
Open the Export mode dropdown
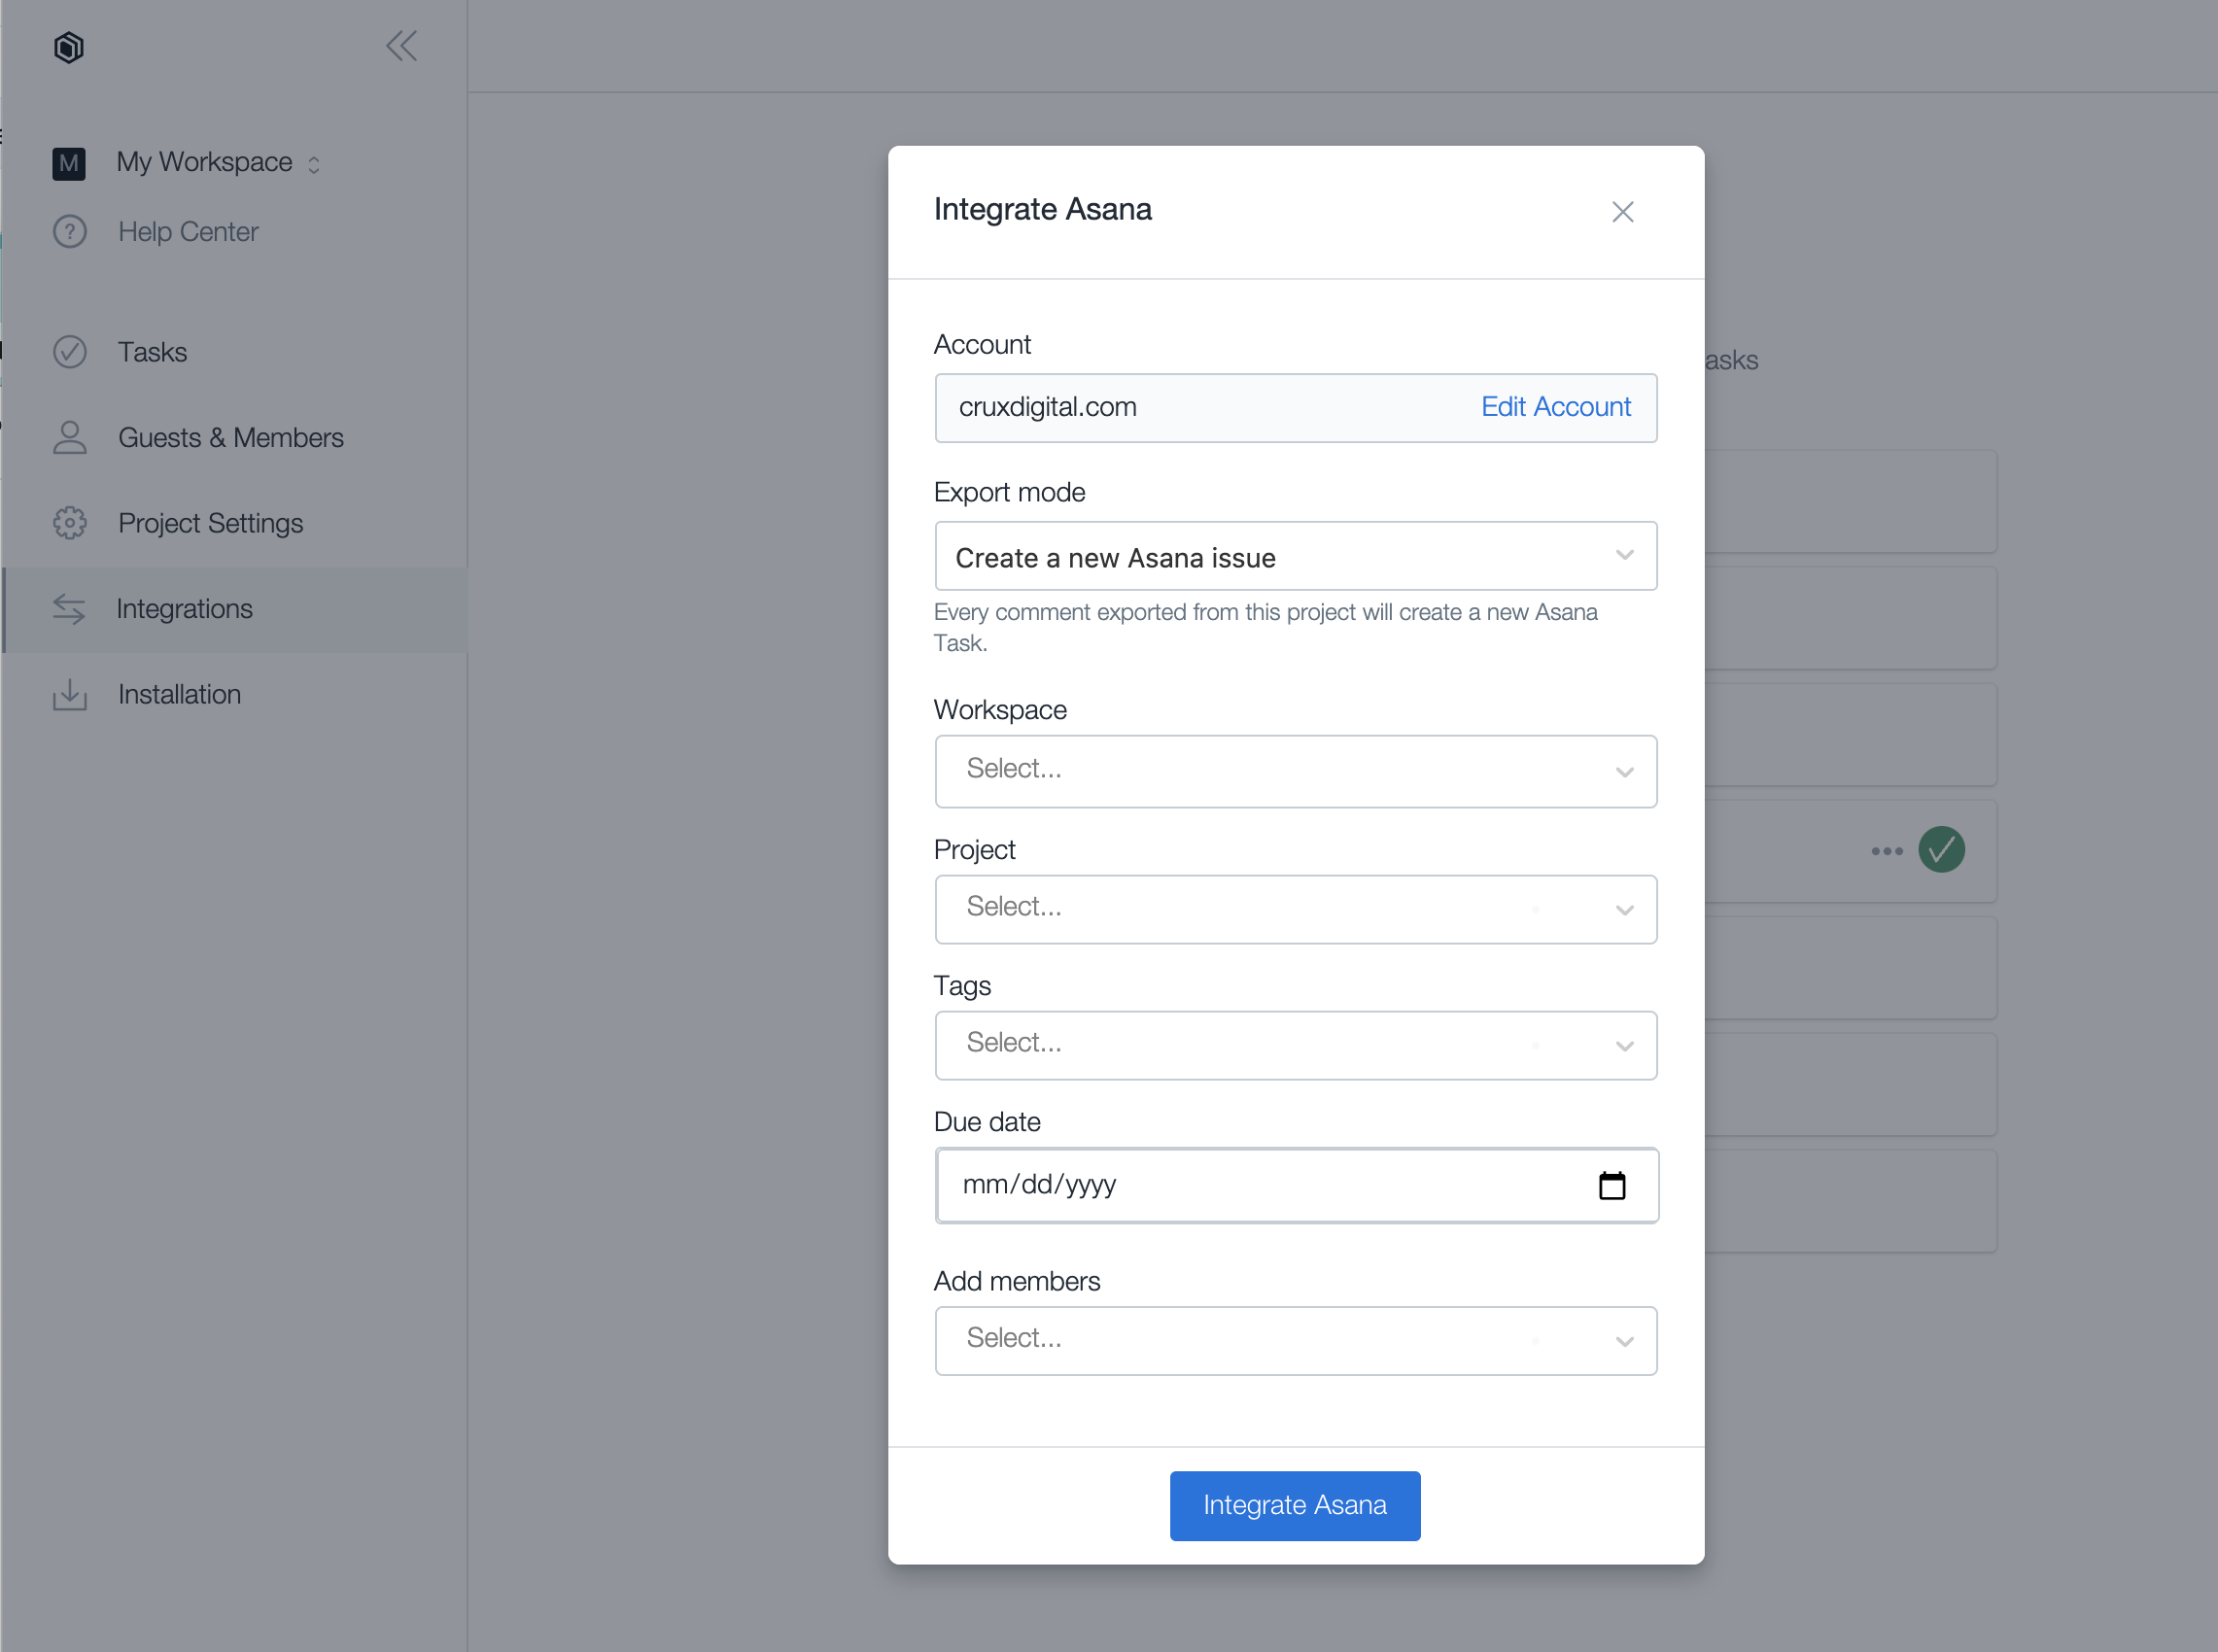pos(1295,557)
